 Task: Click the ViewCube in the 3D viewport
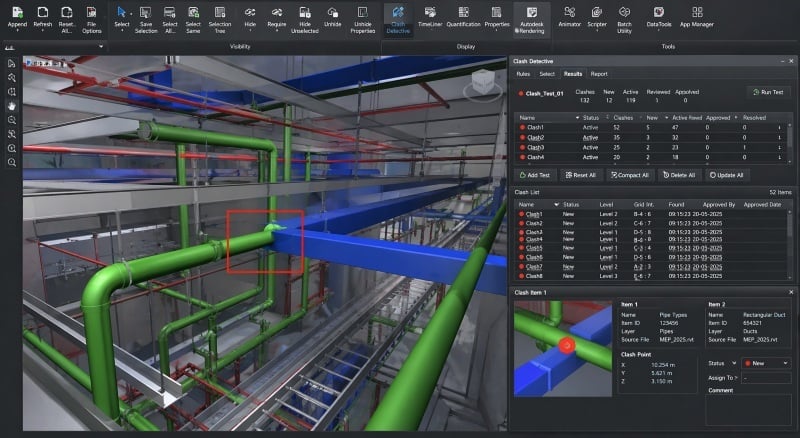coord(483,83)
